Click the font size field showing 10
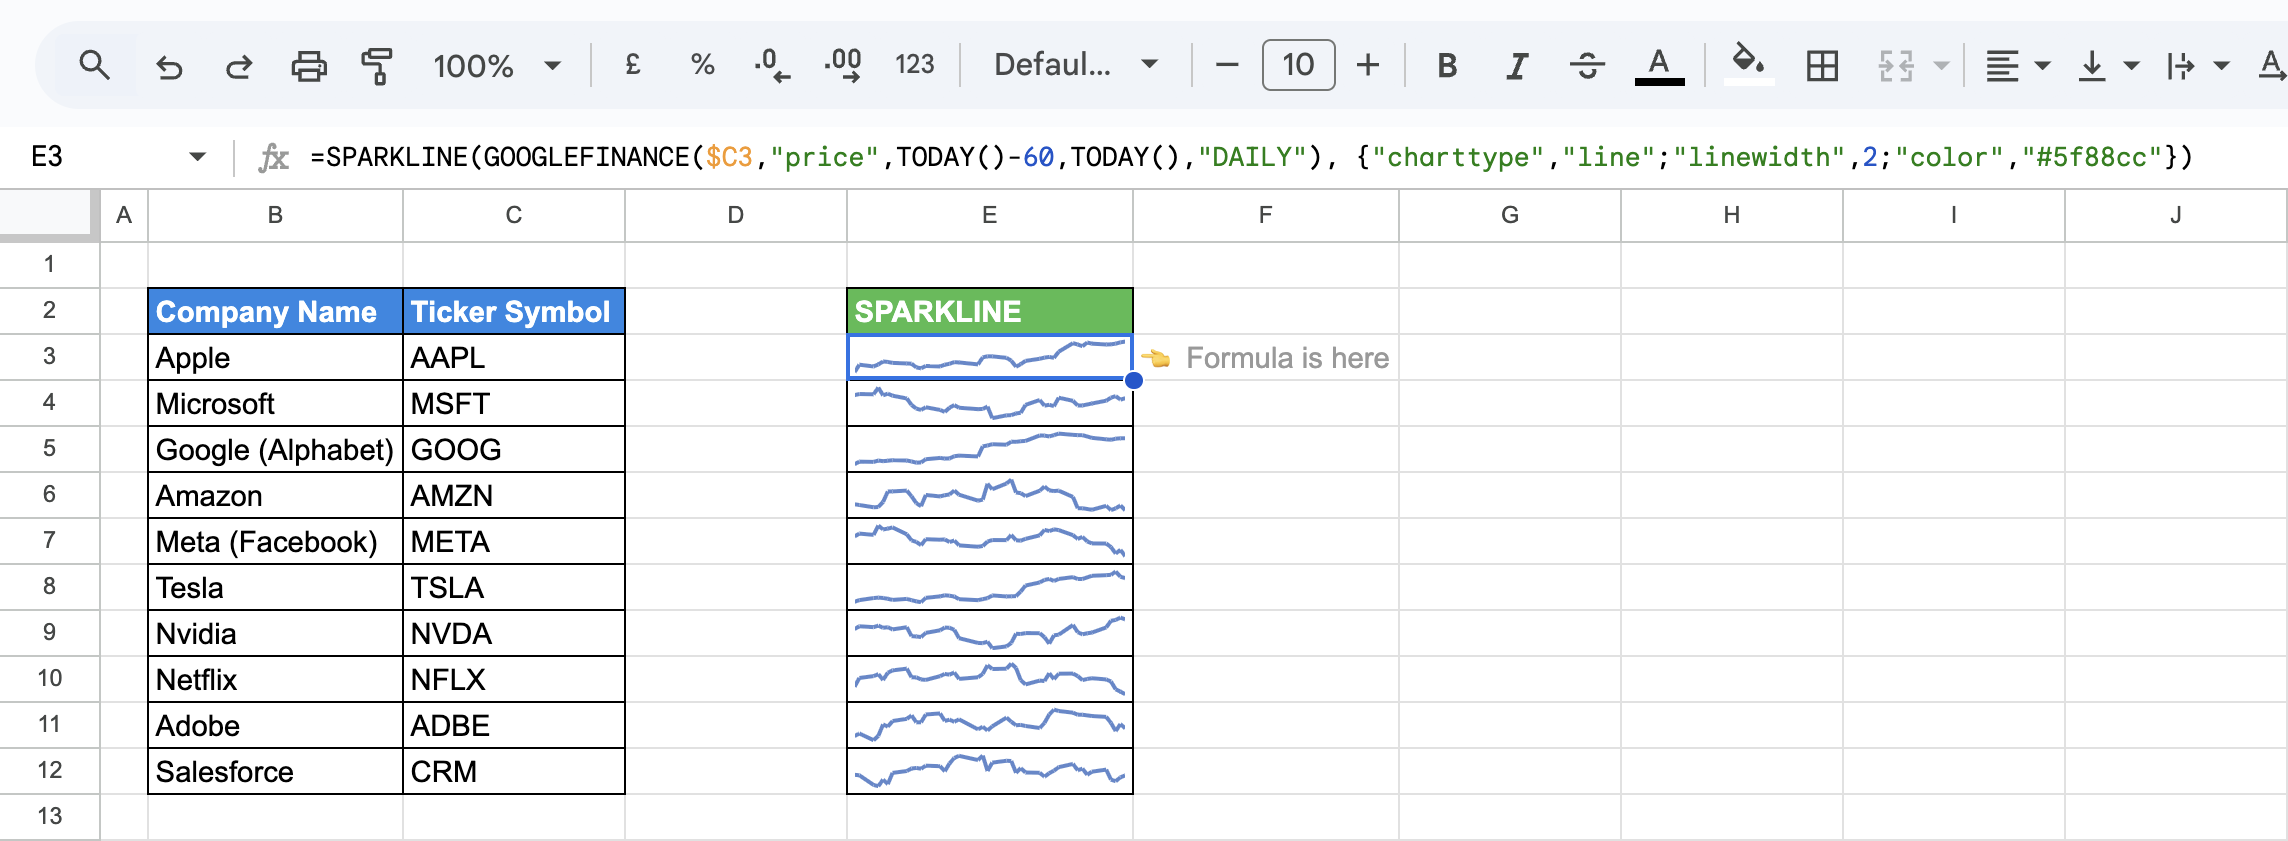Viewport: 2288px width, 841px height. (1298, 65)
